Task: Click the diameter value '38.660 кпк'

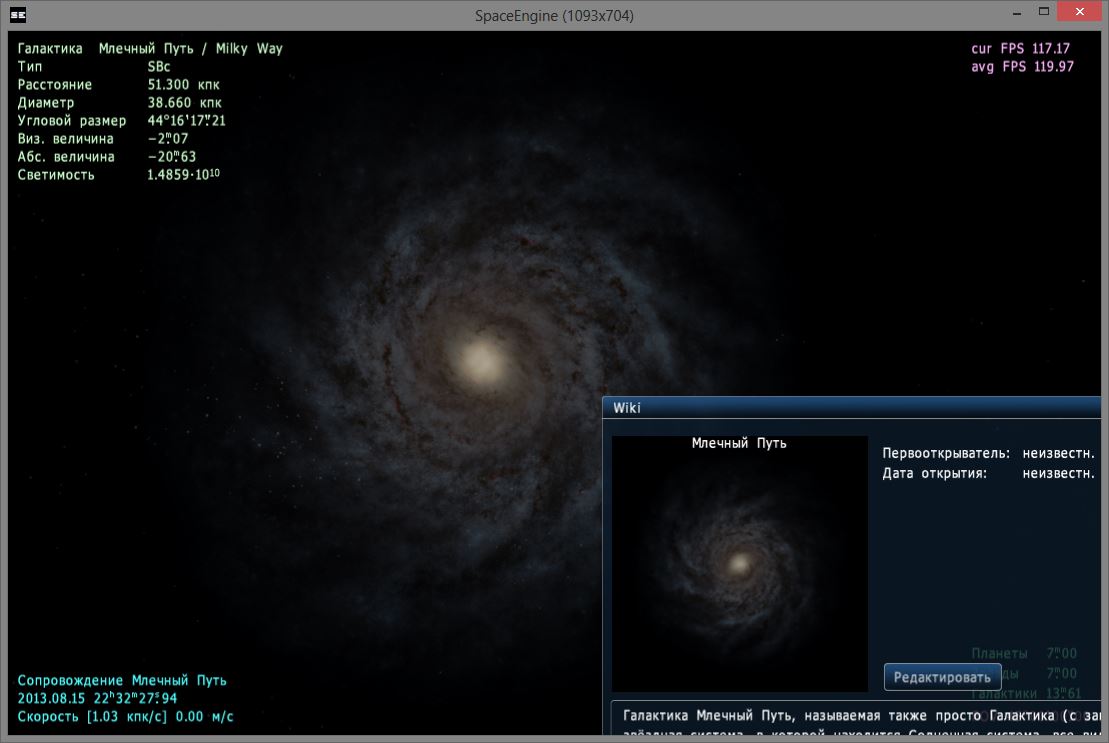Action: pyautogui.click(x=184, y=103)
